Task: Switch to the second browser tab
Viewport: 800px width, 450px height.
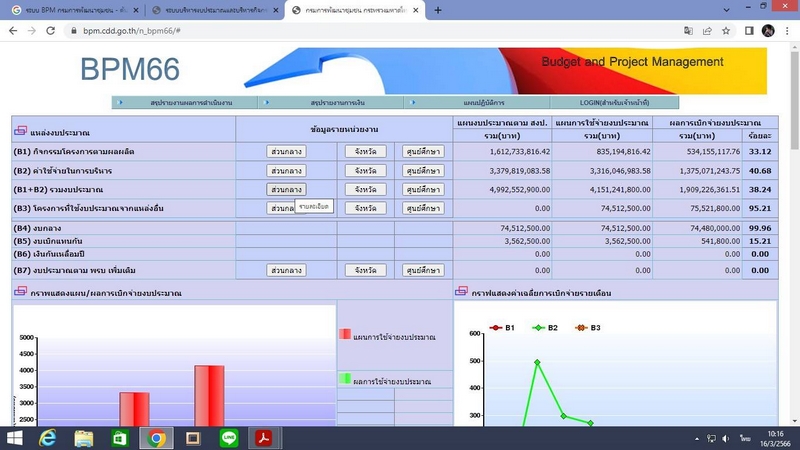Action: click(x=215, y=10)
